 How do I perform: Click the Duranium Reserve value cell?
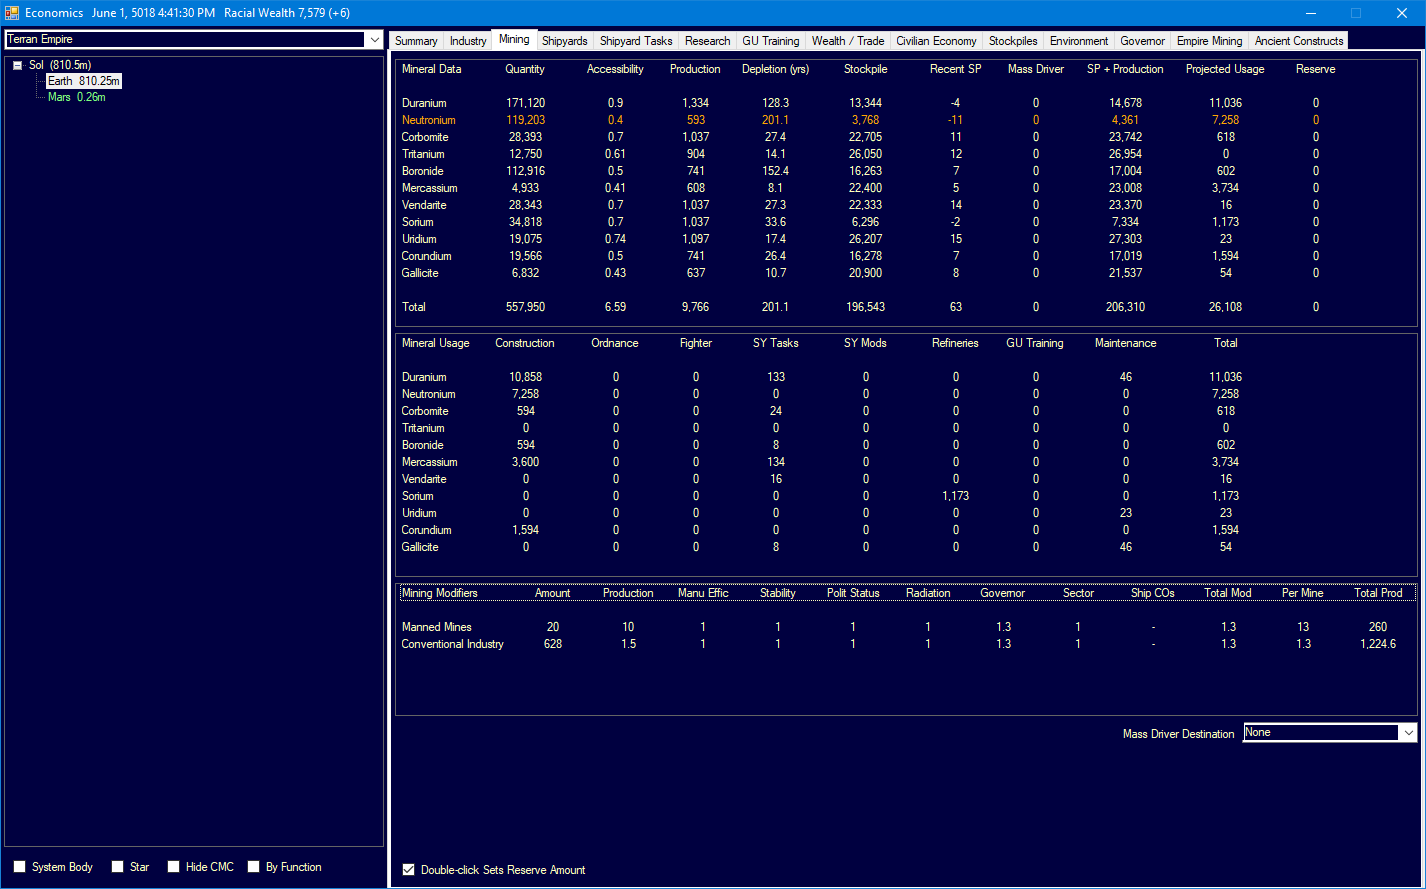(1316, 103)
